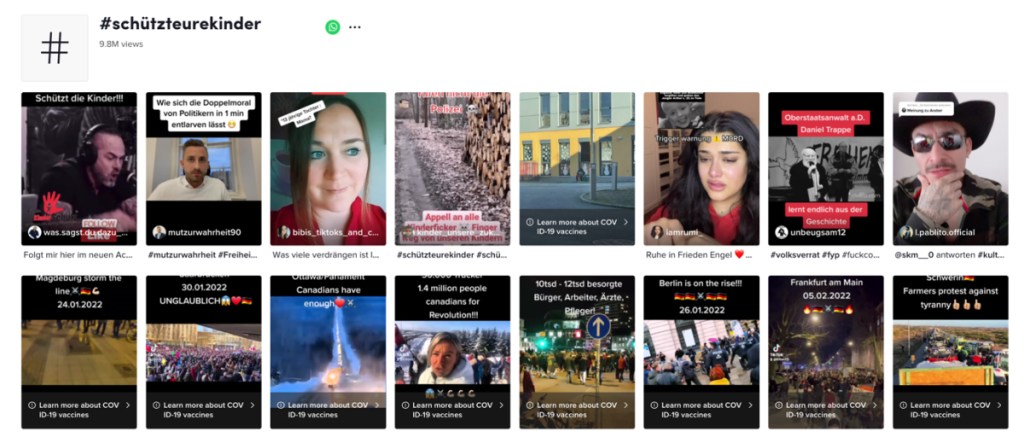1024x437 pixels.
Task: Click mutzurwahrheit90 profile avatar icon
Action: pos(159,232)
